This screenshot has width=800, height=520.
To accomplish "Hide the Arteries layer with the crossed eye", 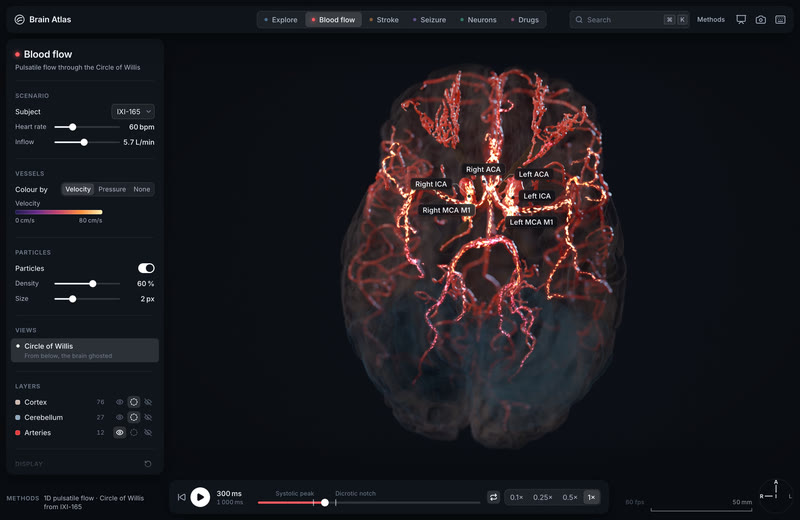I will pos(148,433).
